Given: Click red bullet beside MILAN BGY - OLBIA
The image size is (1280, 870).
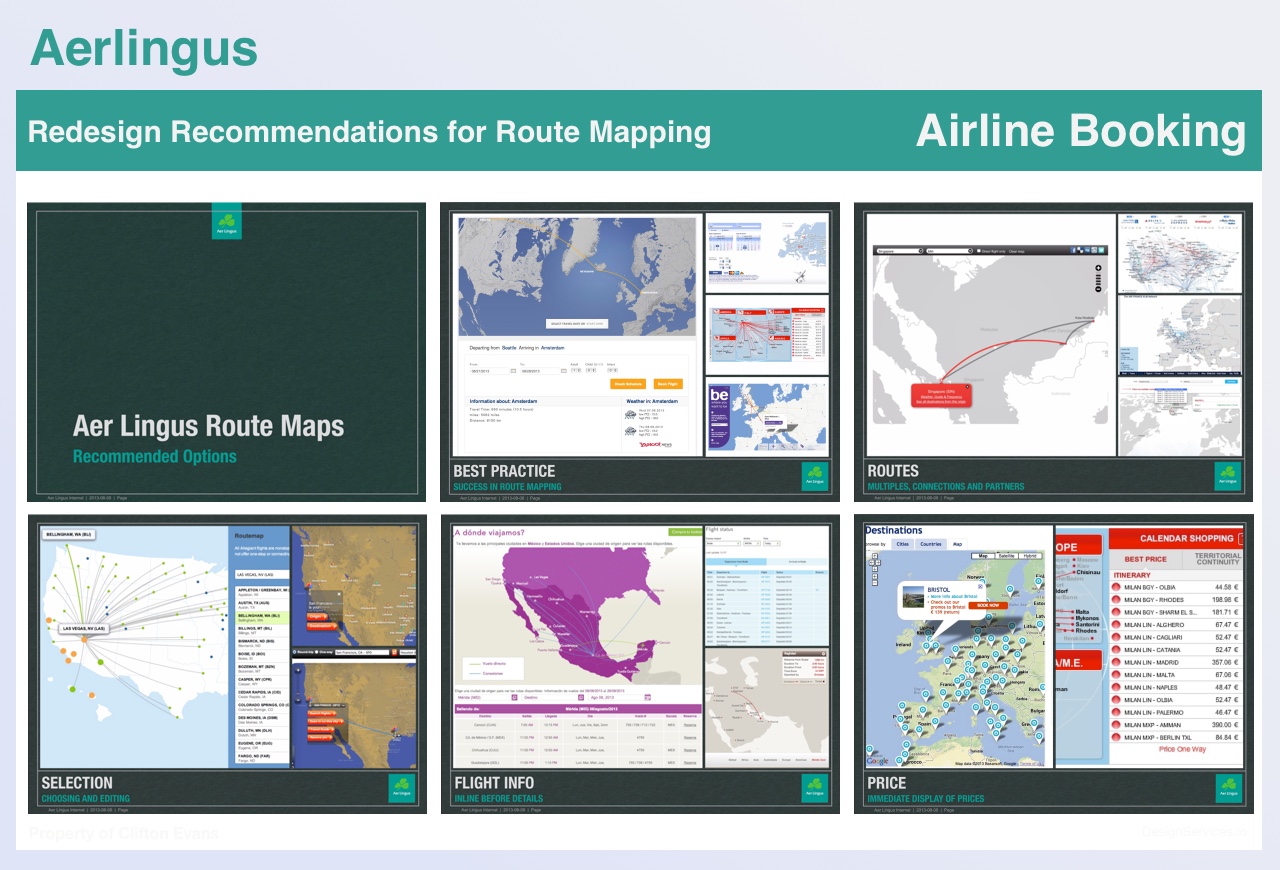Looking at the screenshot, I should (1116, 588).
